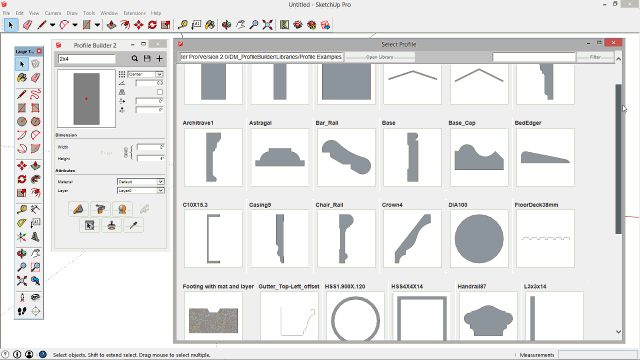The image size is (640, 360).
Task: Select the Crown4 profile thumbnail
Action: click(412, 238)
